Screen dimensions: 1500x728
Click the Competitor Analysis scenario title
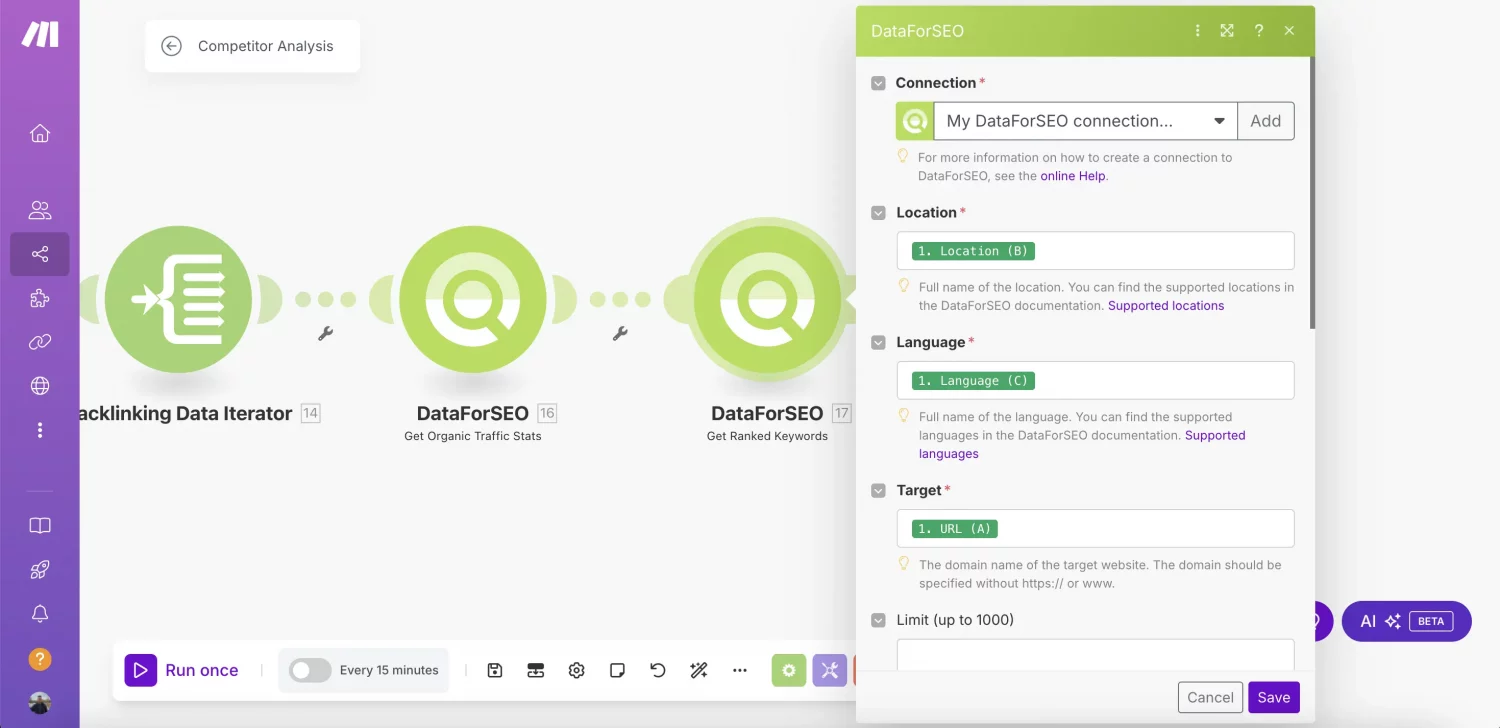point(266,46)
